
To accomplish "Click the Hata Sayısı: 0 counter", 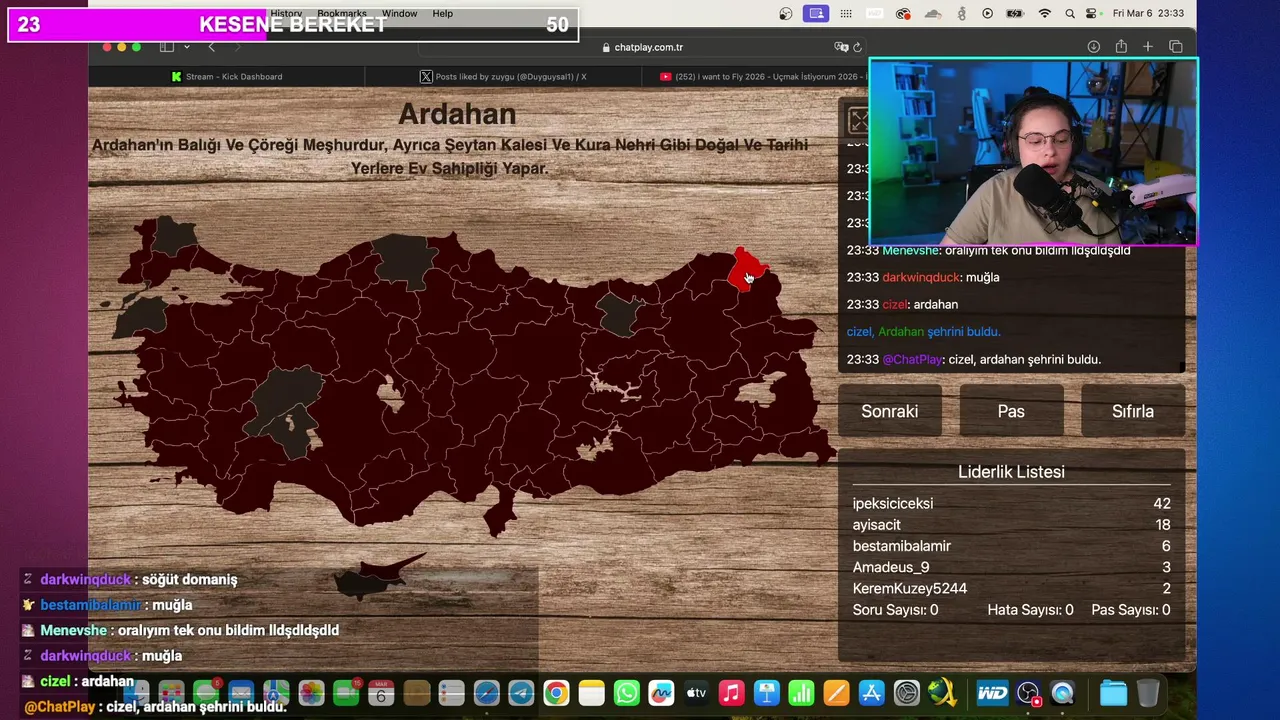I will [1030, 610].
